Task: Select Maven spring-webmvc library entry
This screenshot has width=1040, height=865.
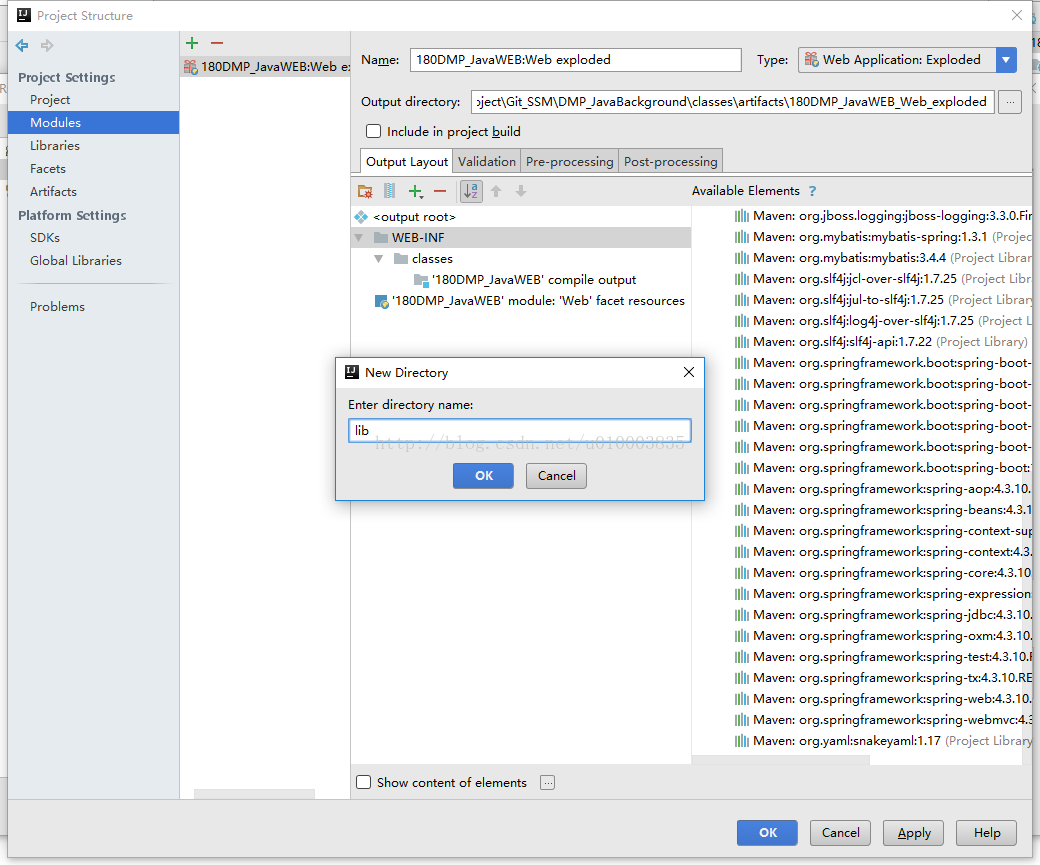Action: pos(883,720)
